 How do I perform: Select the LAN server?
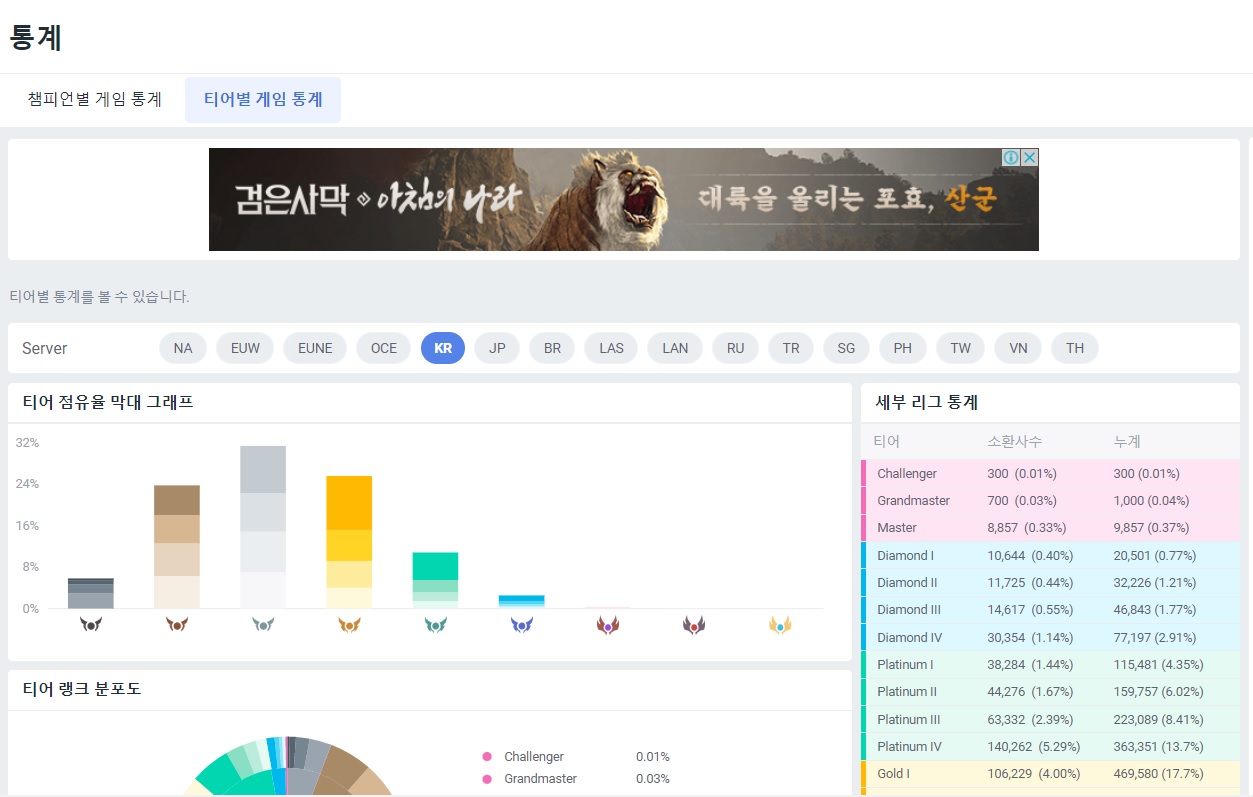click(x=675, y=348)
